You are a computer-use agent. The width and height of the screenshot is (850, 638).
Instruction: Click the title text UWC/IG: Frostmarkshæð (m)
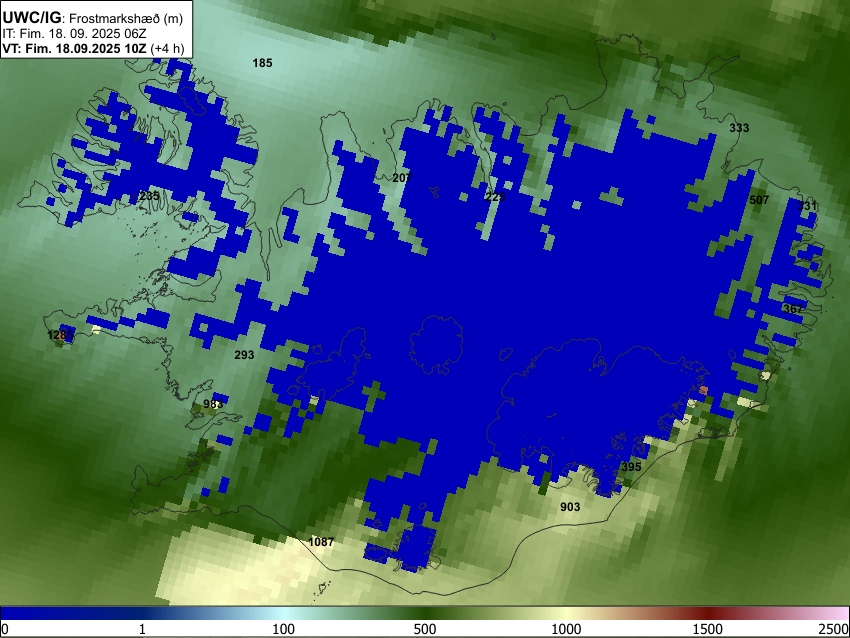pyautogui.click(x=93, y=18)
